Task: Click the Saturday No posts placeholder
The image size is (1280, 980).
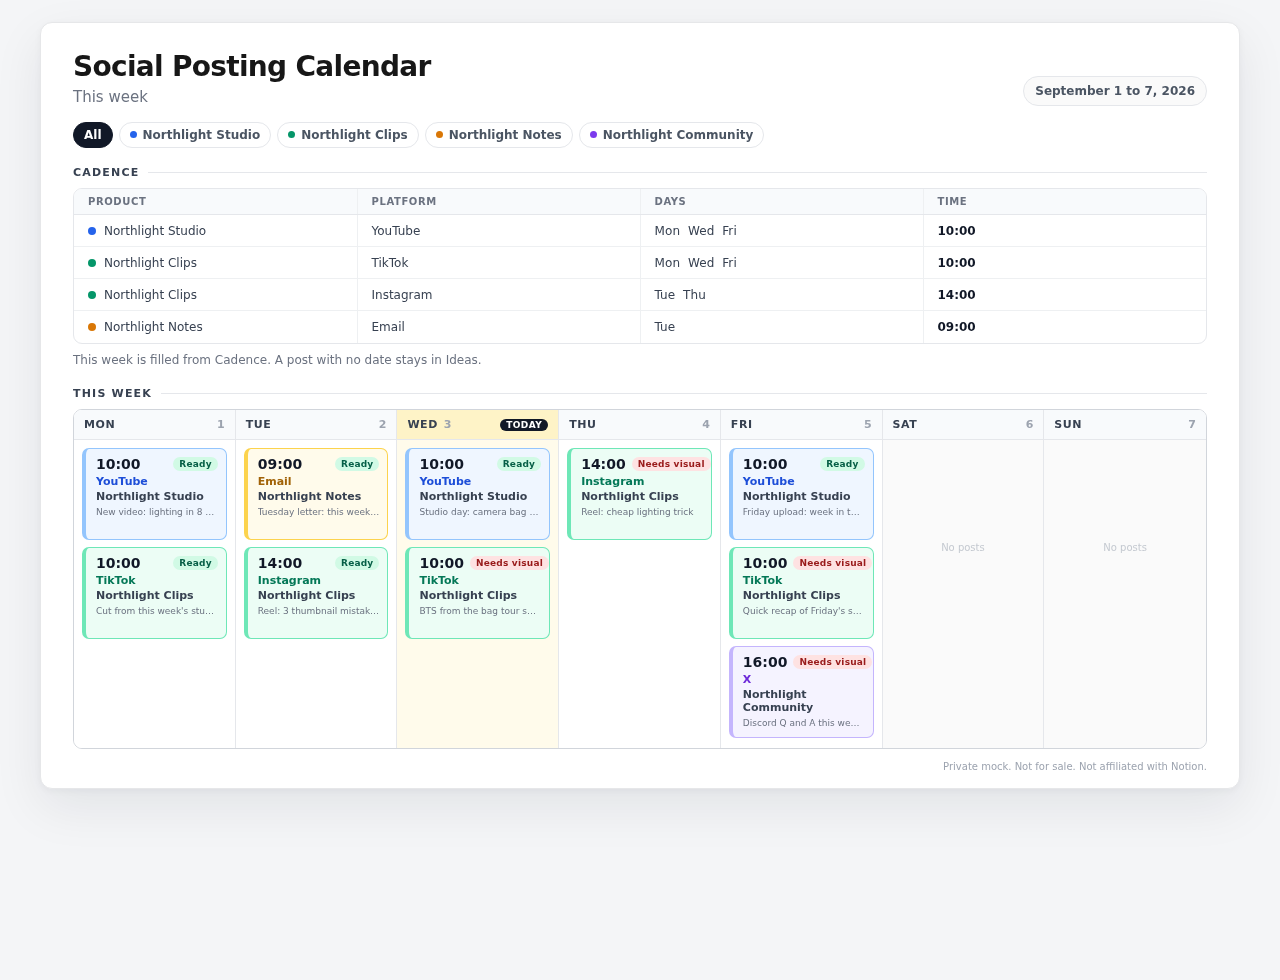Action: click(x=963, y=548)
